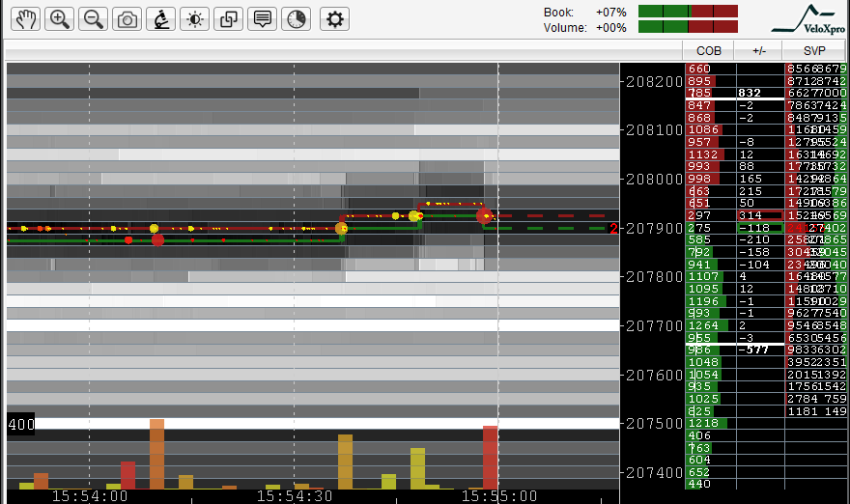The height and width of the screenshot is (504, 850).
Task: Click the 165 delta cell
Action: coord(750,179)
